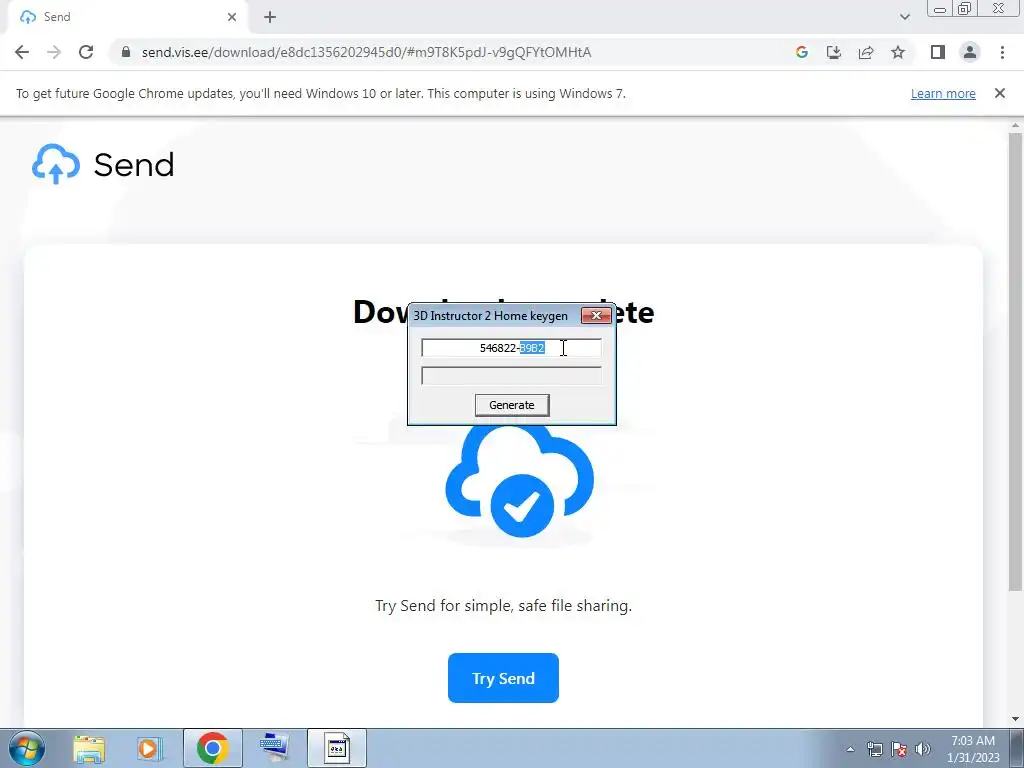Screen dimensions: 1024x768
Task: View site information lock icon
Action: click(126, 52)
